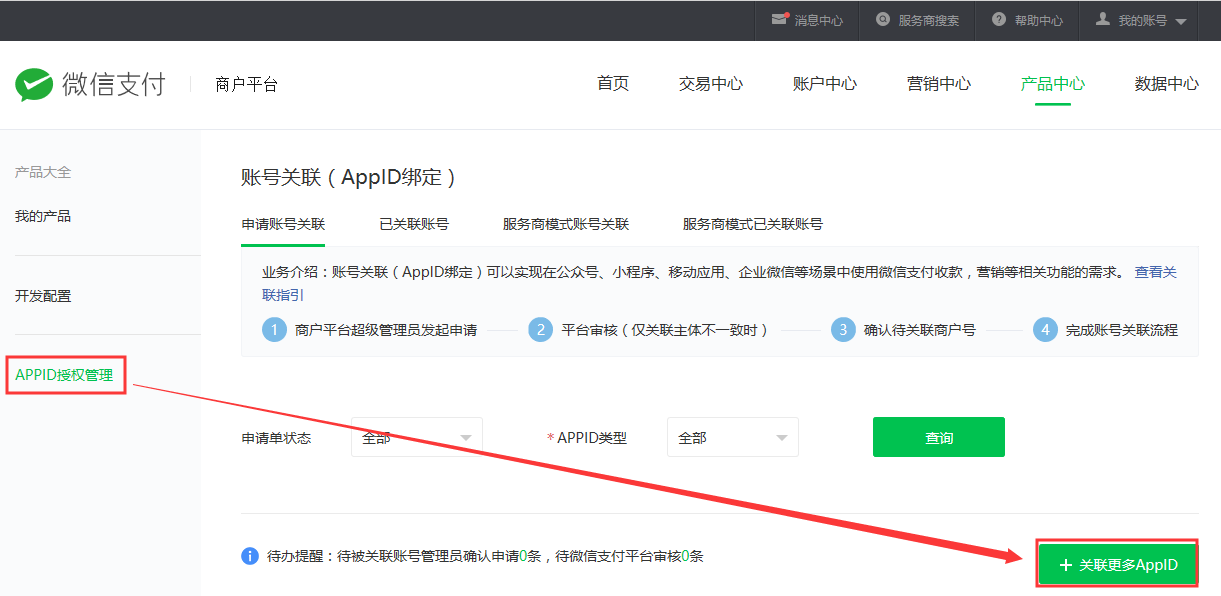
Task: Click the blue info icon beside 待办提醒
Action: pos(250,556)
